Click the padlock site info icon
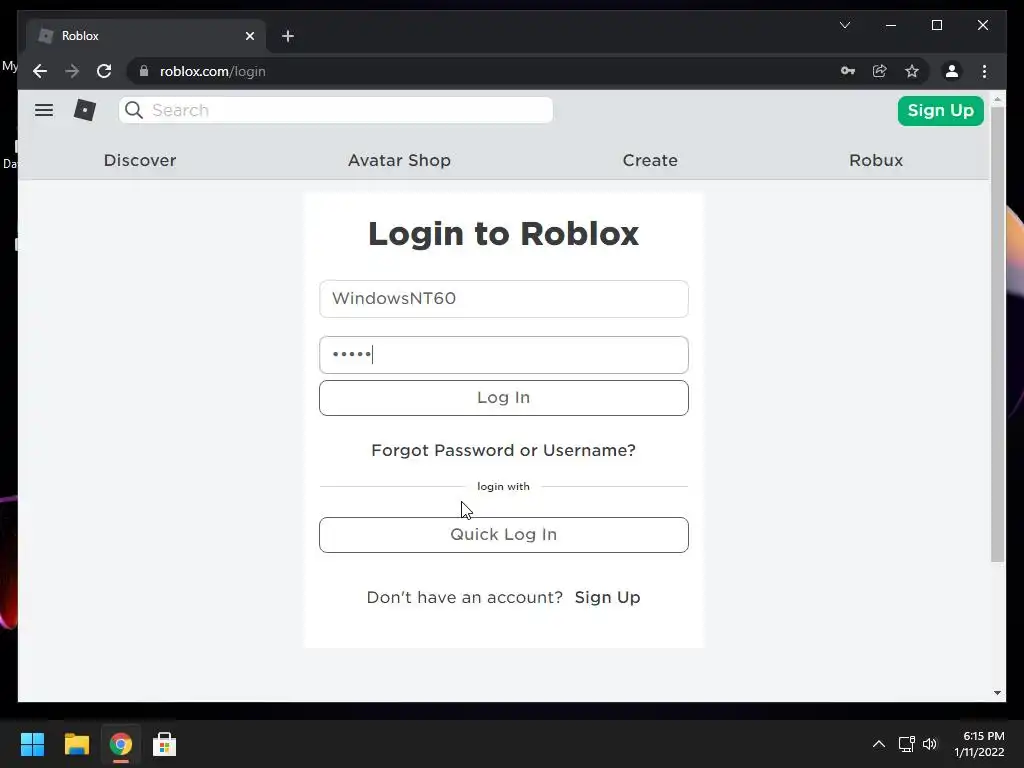 pos(144,71)
